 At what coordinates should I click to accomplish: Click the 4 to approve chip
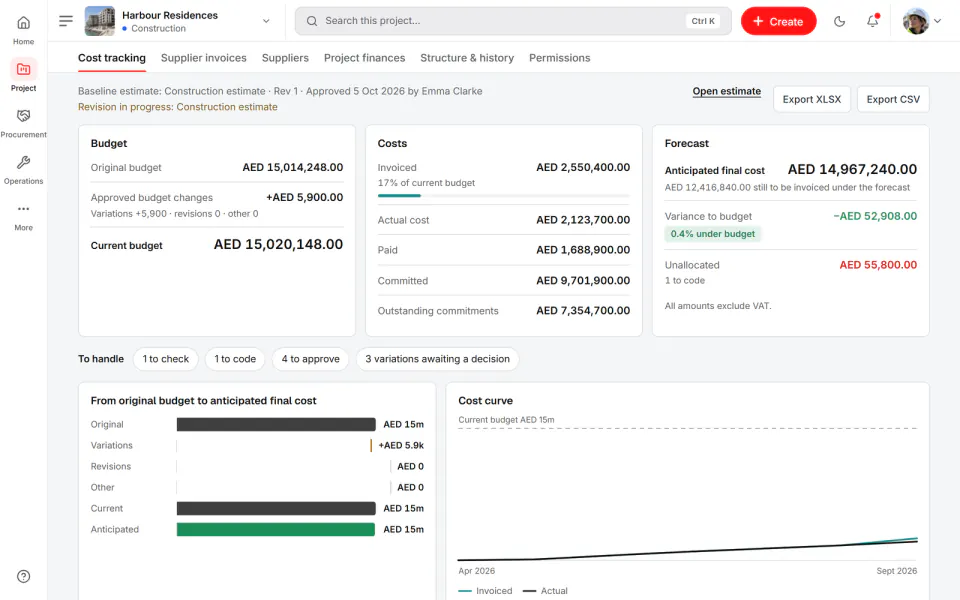click(310, 359)
